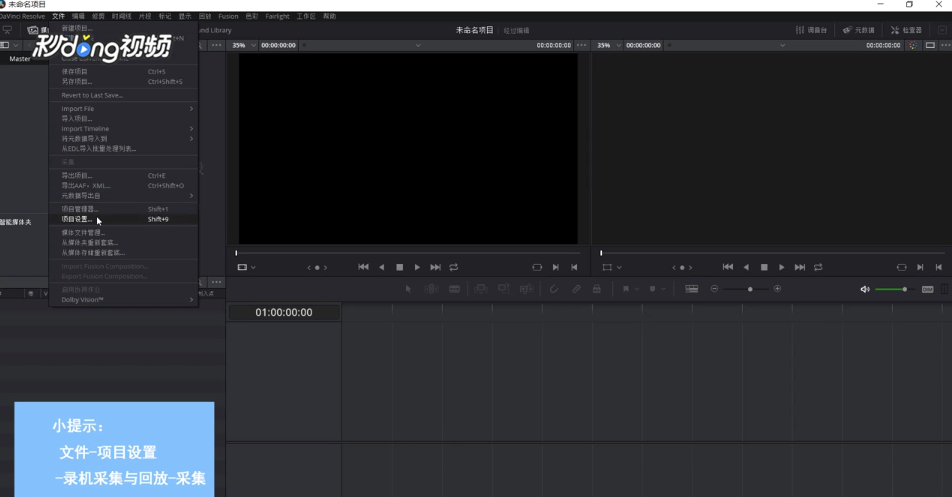Screen dimensions: 952x497
Task: Play the source viewer forward
Action: 417,267
